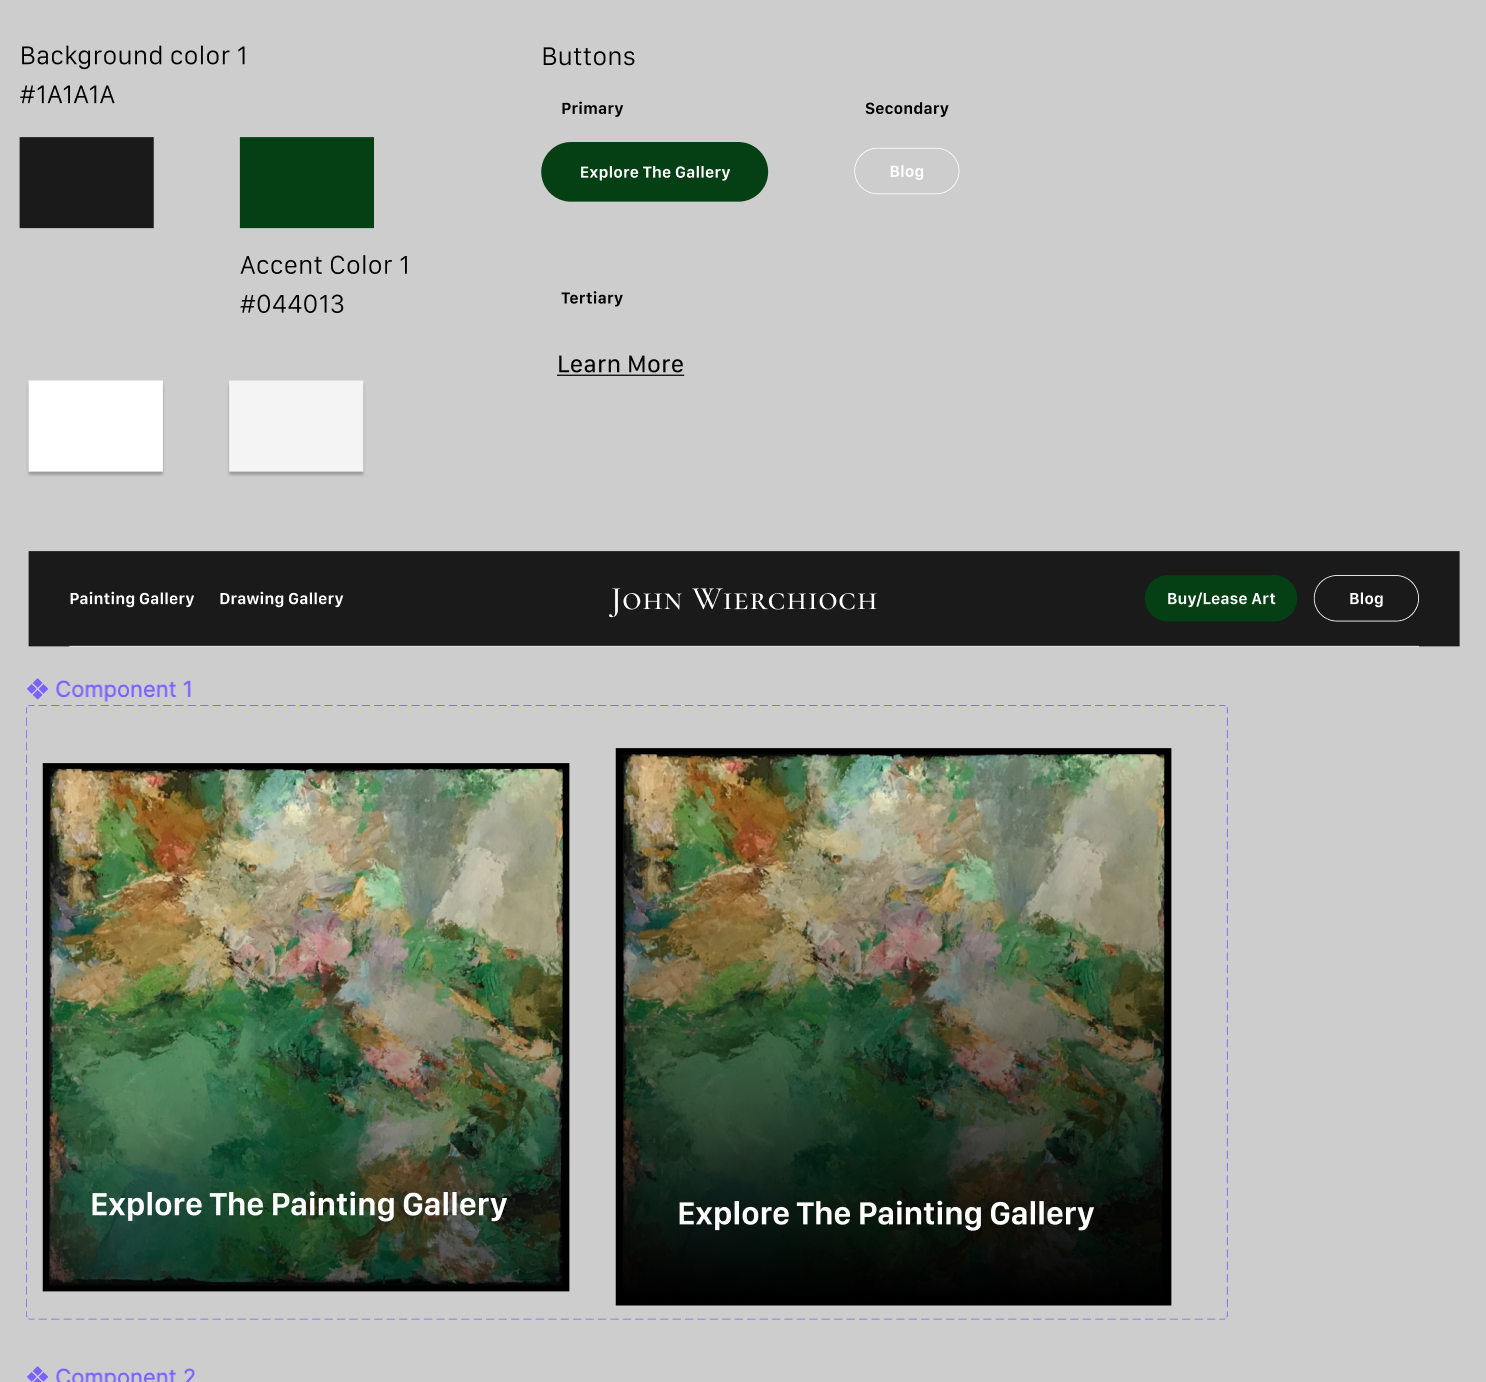The height and width of the screenshot is (1382, 1486).
Task: Click the Explore The Gallery primary button
Action: (x=654, y=172)
